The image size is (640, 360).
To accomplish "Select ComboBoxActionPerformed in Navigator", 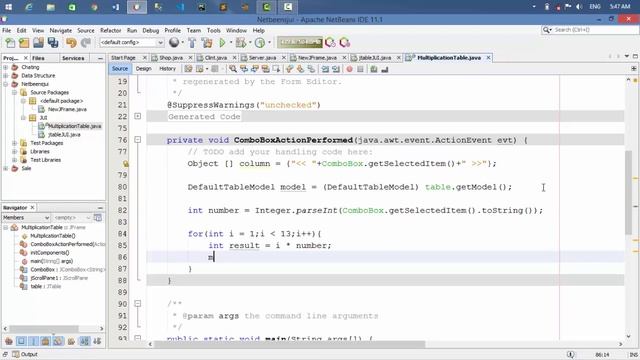I will point(67,244).
